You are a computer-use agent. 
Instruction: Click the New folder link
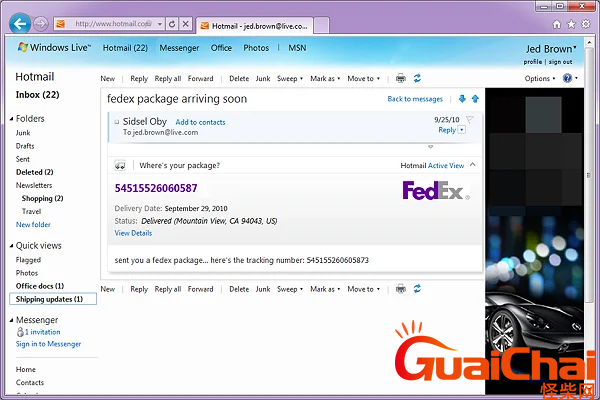tap(33, 225)
